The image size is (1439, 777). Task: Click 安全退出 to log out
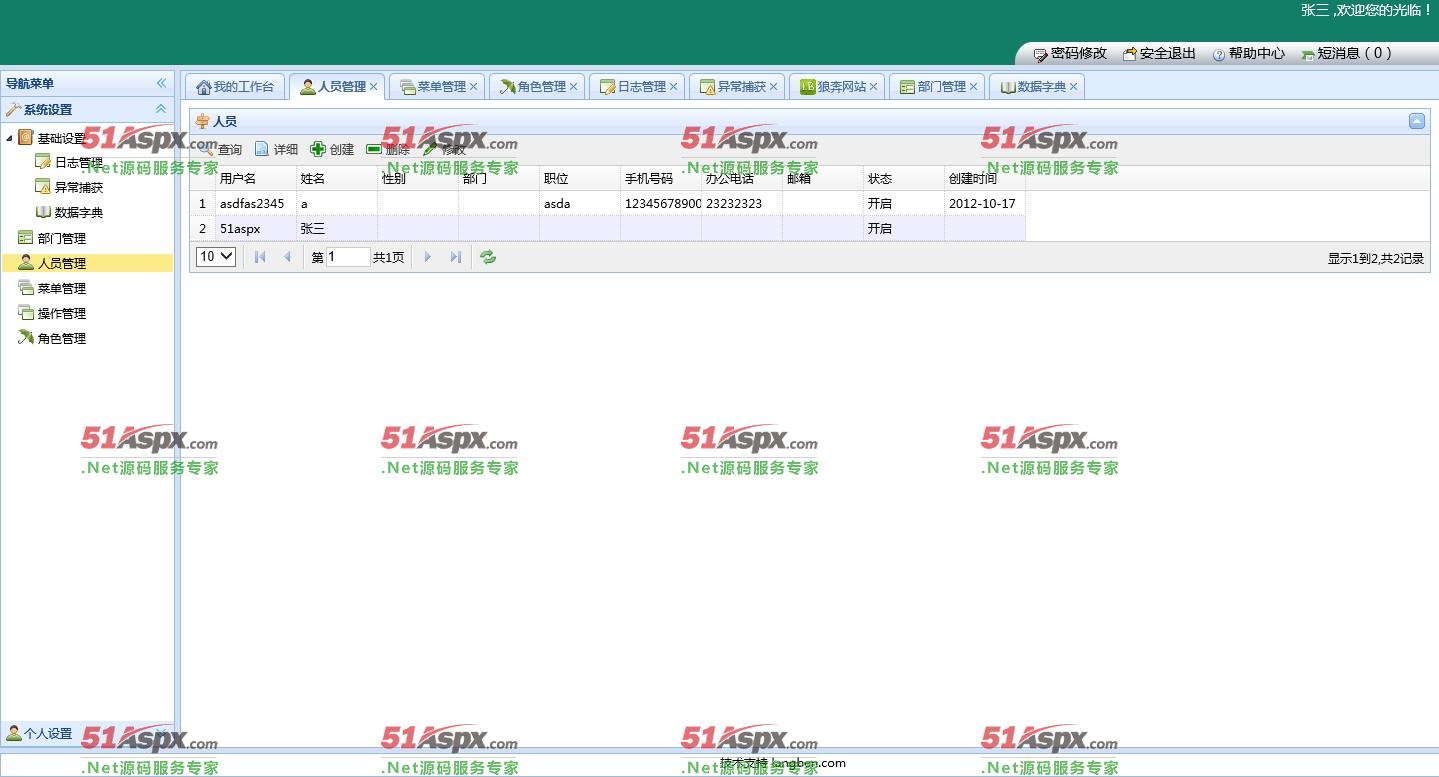1159,54
